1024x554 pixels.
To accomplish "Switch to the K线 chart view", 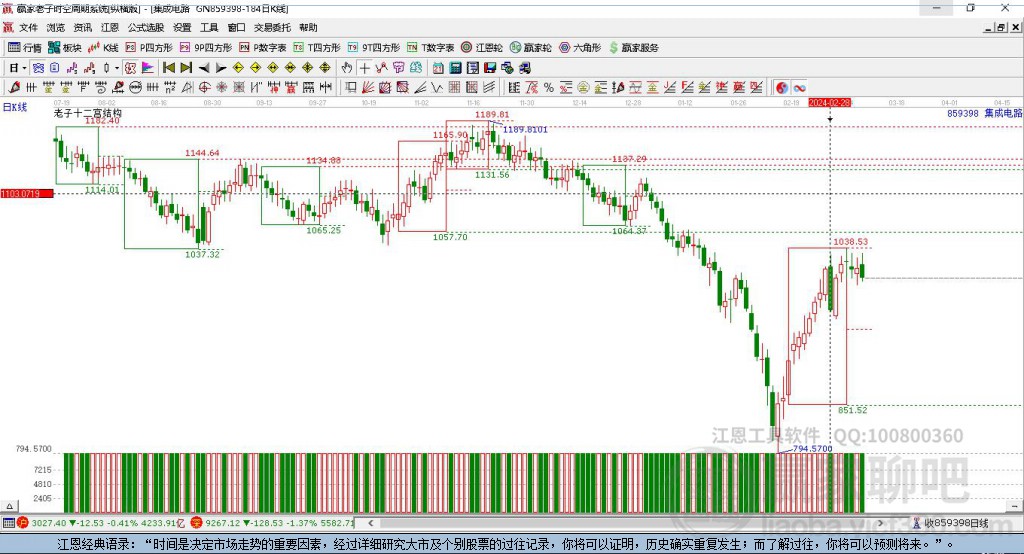I will tap(103, 48).
